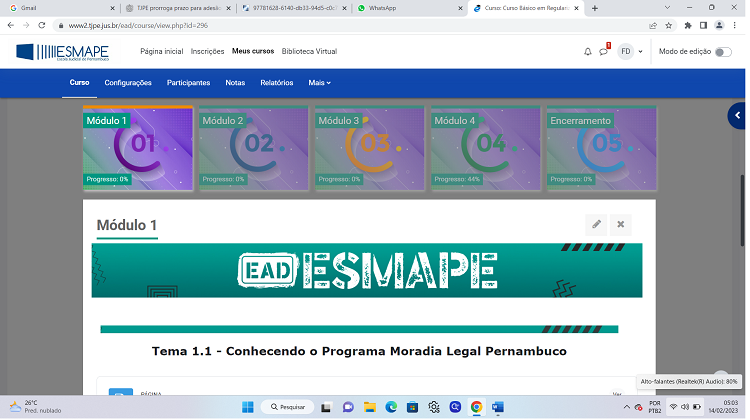Switch to the Gmail tab
Screen dimensions: 750x420
coord(60,8)
